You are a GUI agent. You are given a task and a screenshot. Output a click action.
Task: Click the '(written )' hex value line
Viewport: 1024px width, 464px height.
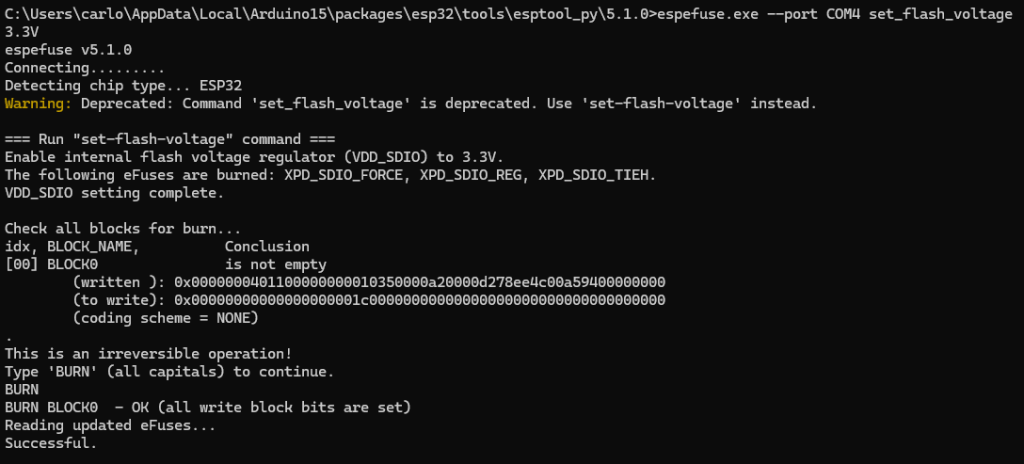[369, 282]
